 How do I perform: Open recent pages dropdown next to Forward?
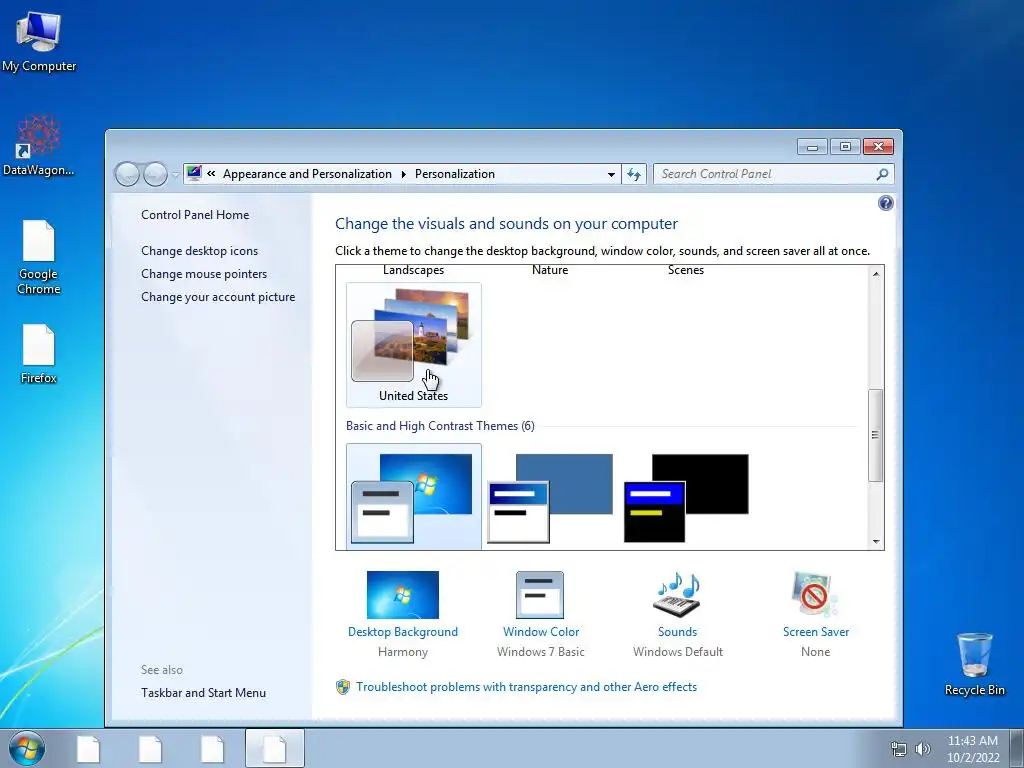click(x=175, y=175)
